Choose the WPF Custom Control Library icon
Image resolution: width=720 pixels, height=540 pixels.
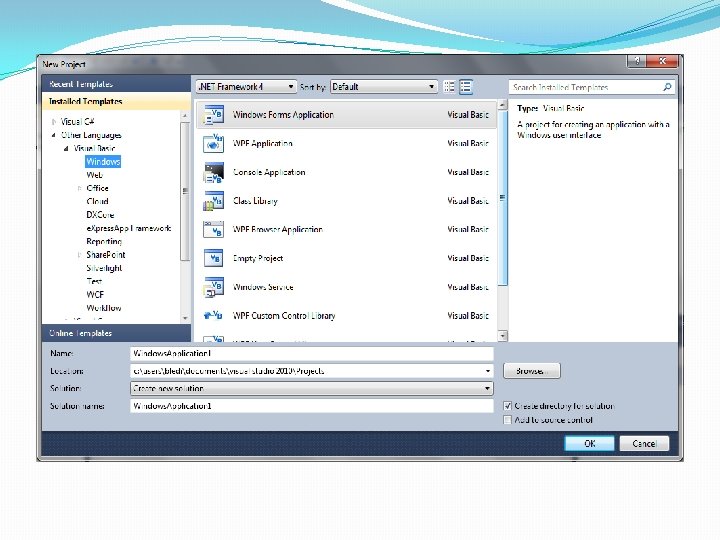214,315
